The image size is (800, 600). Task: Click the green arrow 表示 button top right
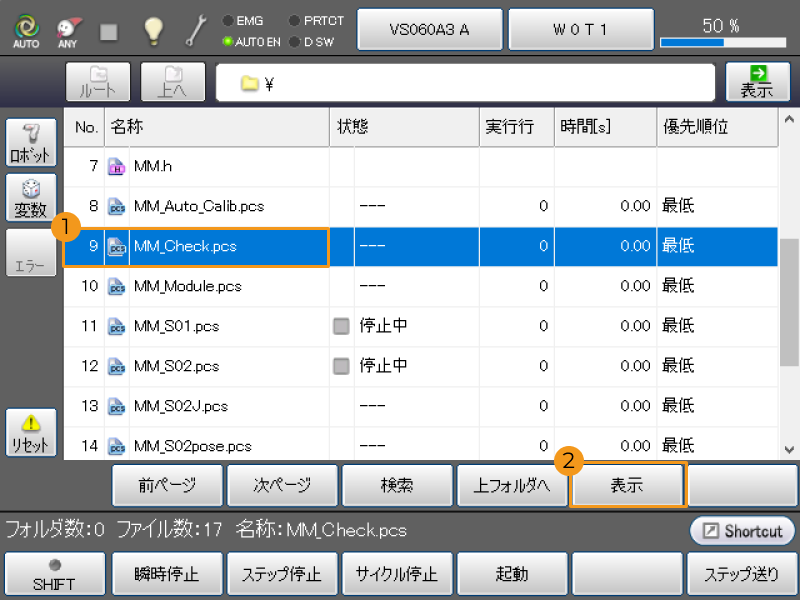757,82
